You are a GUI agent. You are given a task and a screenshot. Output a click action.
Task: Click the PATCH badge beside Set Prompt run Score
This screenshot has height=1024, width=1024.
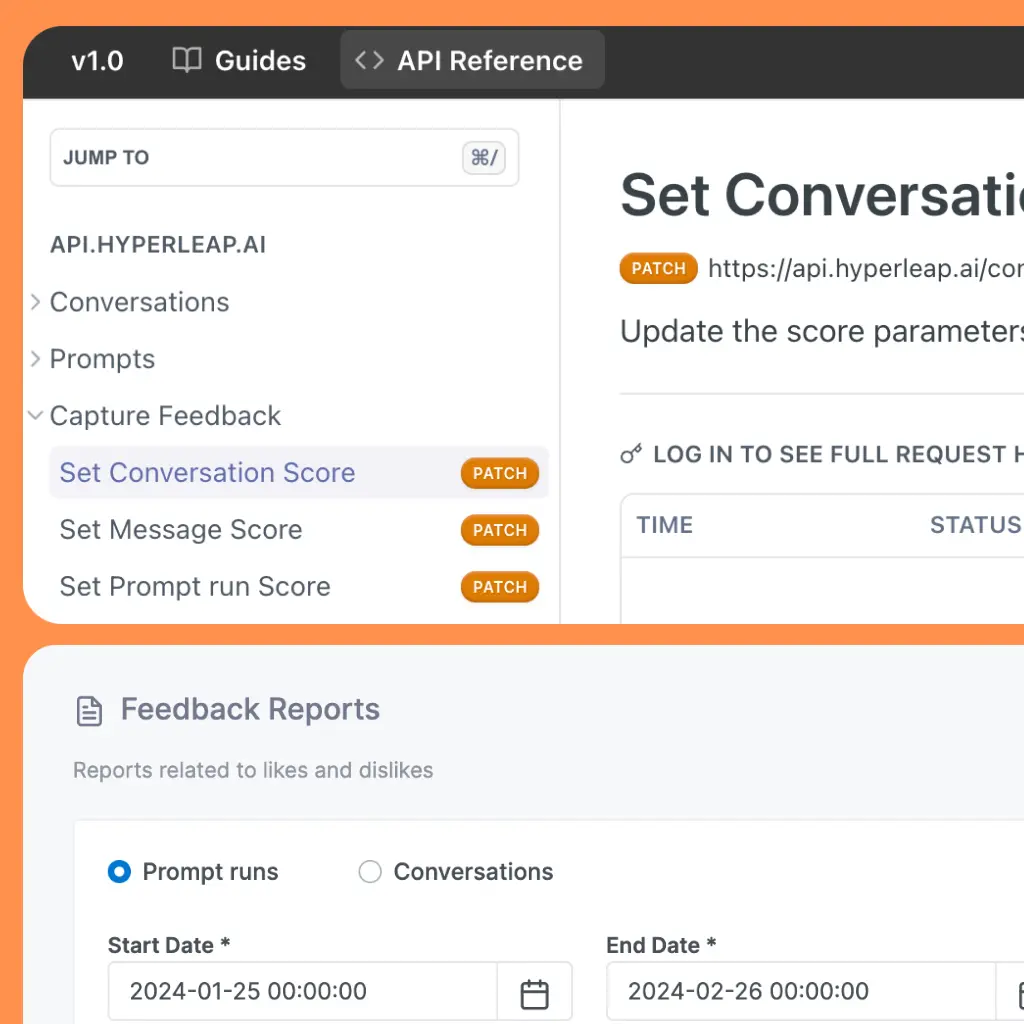point(499,587)
